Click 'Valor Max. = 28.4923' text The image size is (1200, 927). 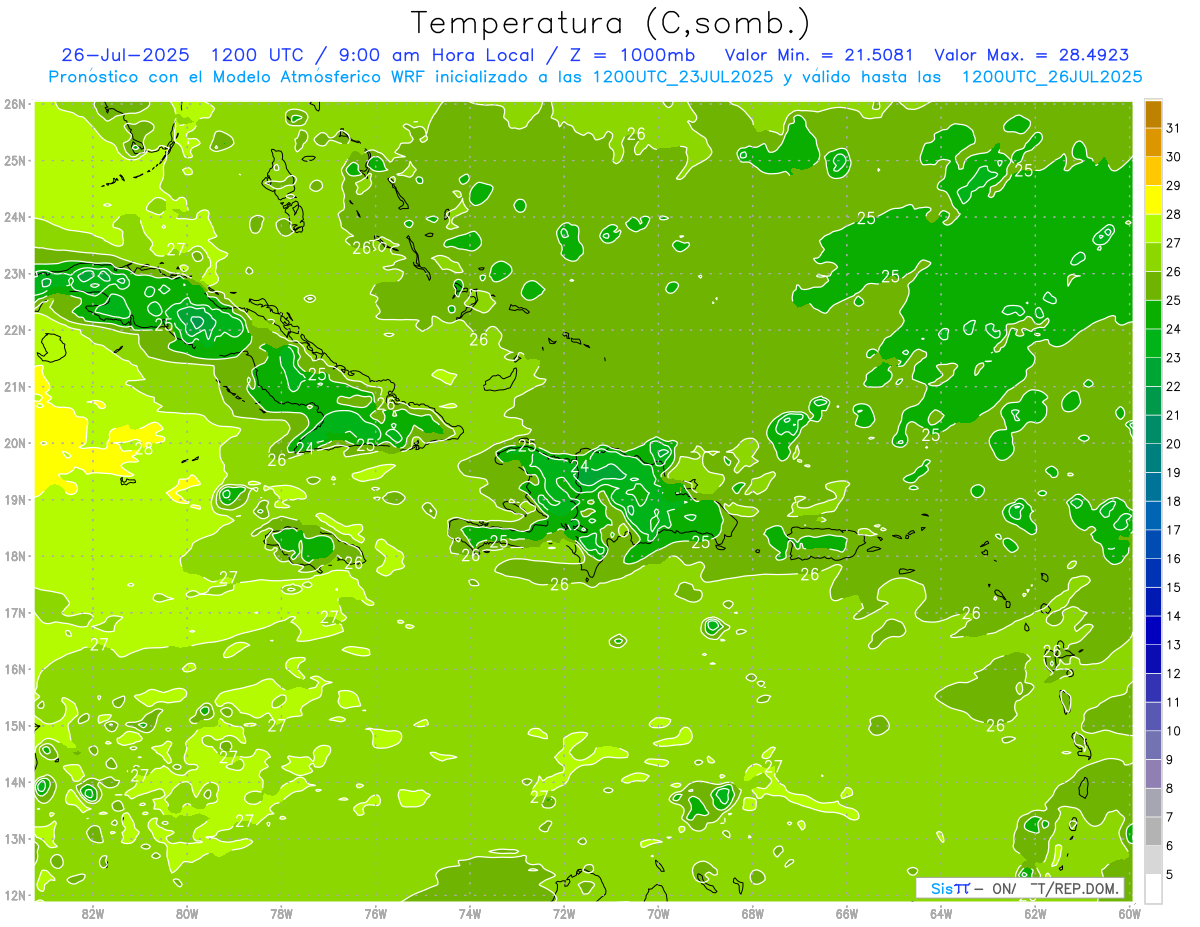click(x=1032, y=55)
